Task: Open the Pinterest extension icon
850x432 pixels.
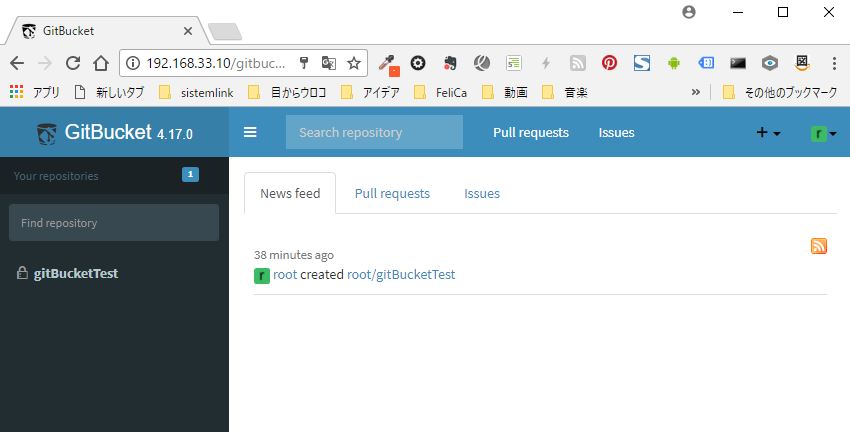Action: [x=609, y=63]
